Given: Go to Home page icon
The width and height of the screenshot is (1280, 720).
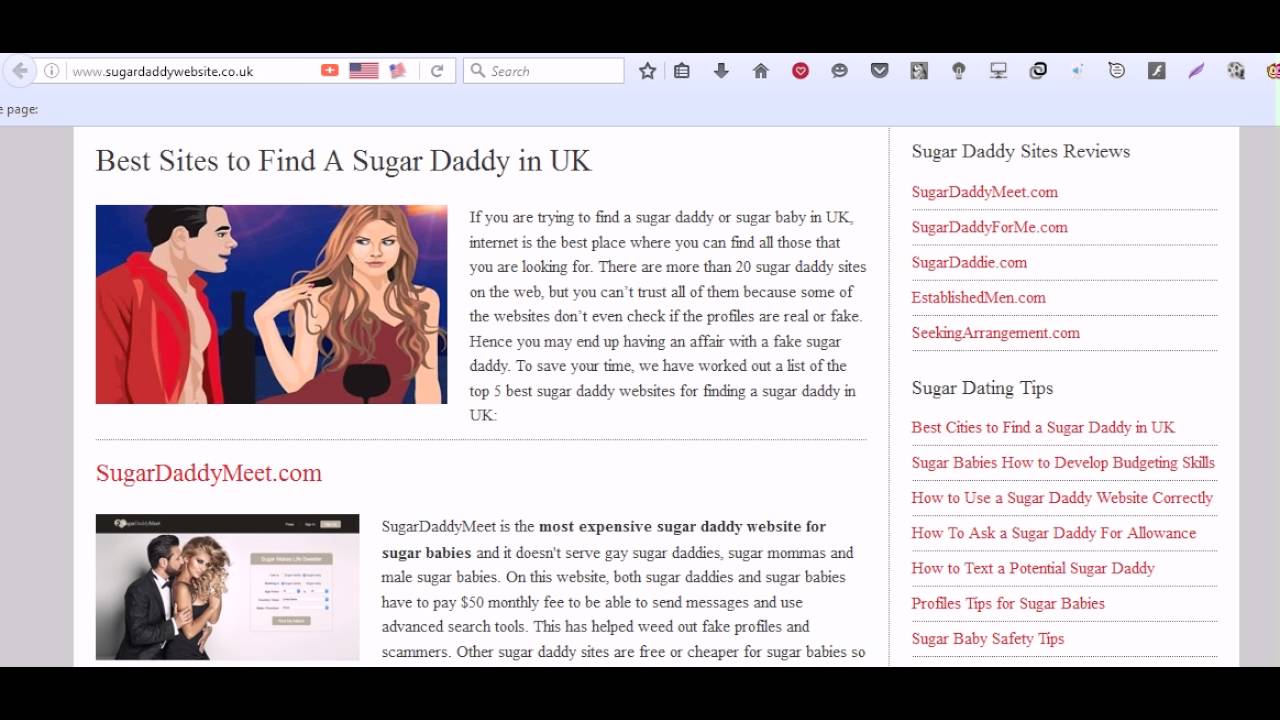Looking at the screenshot, I should 761,71.
